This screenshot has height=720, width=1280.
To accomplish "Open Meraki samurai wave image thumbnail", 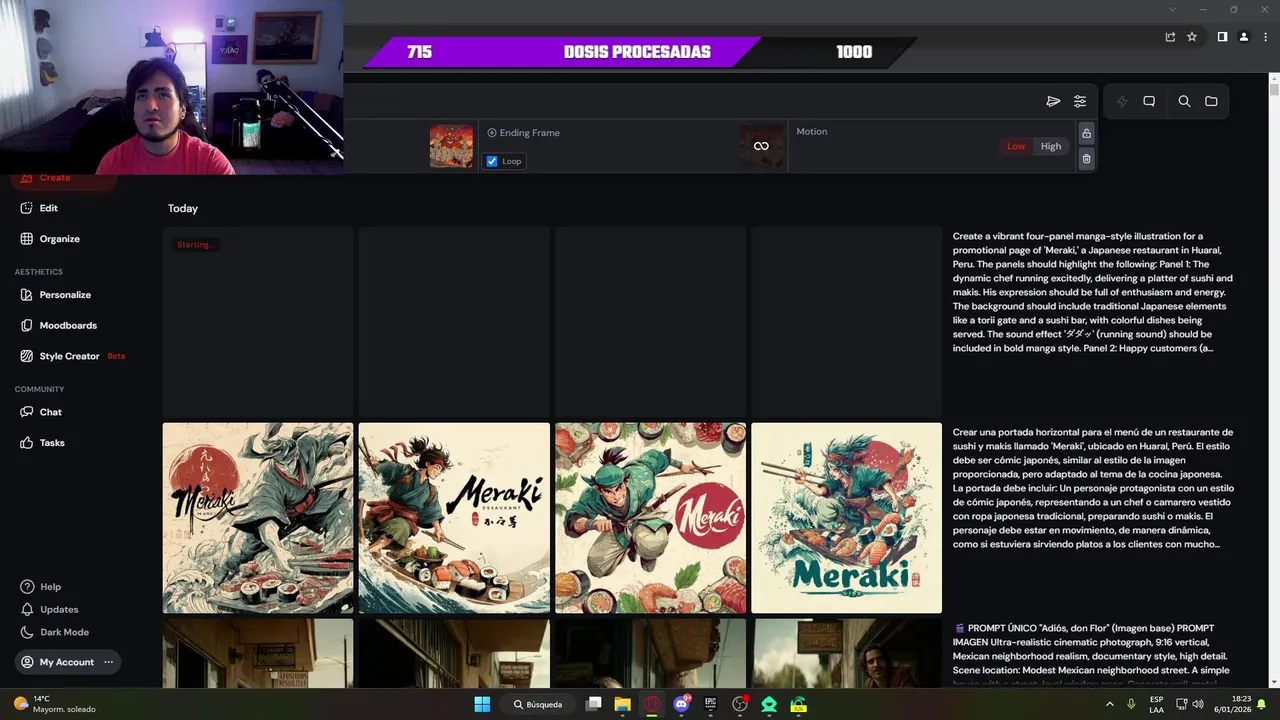I will tap(258, 518).
